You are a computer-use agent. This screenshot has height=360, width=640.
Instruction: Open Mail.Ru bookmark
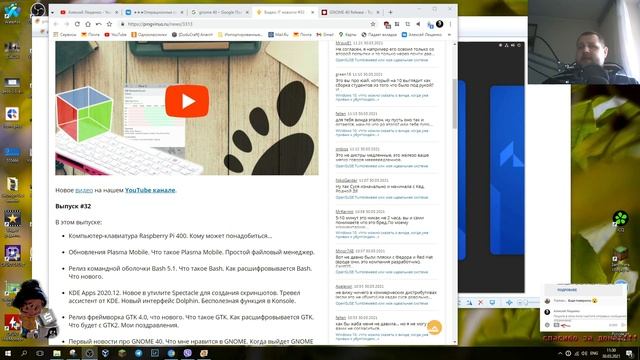pos(278,35)
